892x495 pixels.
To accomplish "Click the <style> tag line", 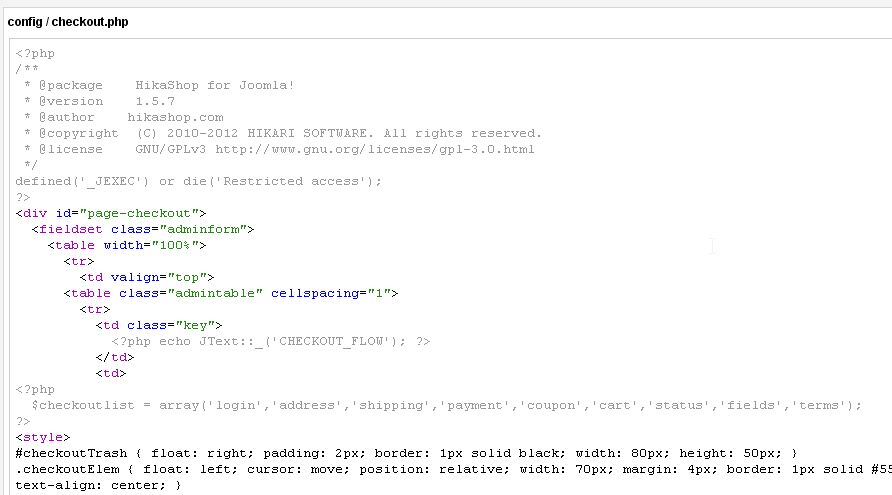I will pyautogui.click(x=43, y=437).
